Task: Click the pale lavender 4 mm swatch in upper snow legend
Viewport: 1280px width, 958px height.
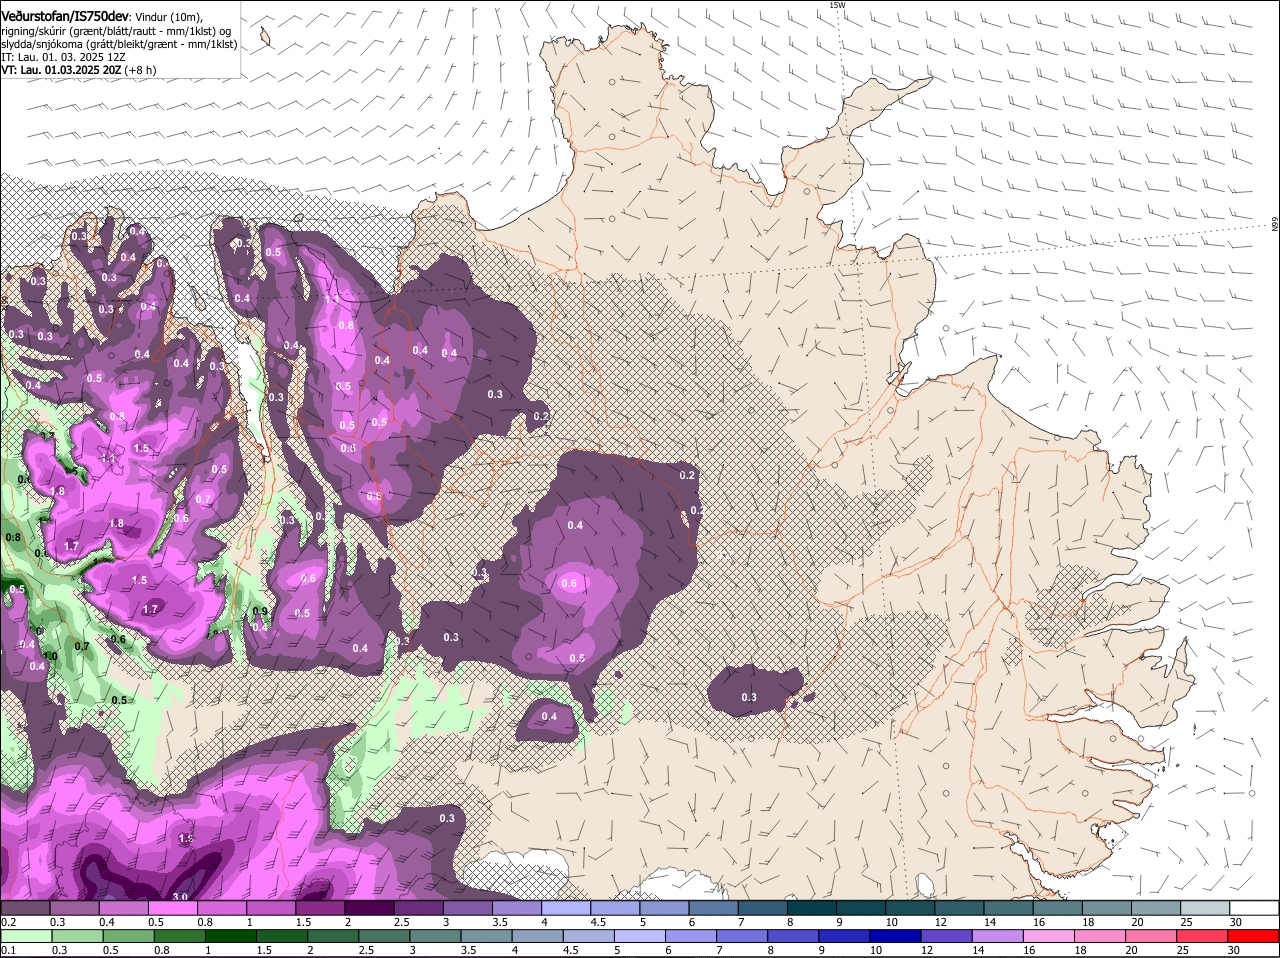Action: click(566, 907)
